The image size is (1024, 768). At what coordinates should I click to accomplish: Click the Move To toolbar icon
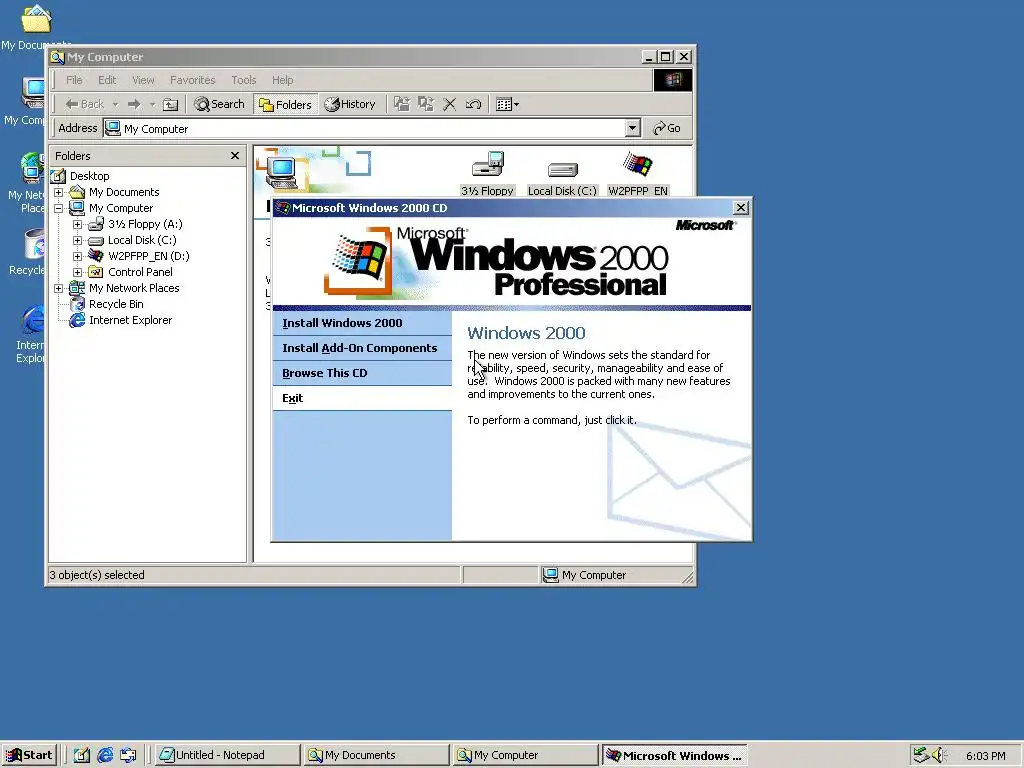click(x=402, y=104)
